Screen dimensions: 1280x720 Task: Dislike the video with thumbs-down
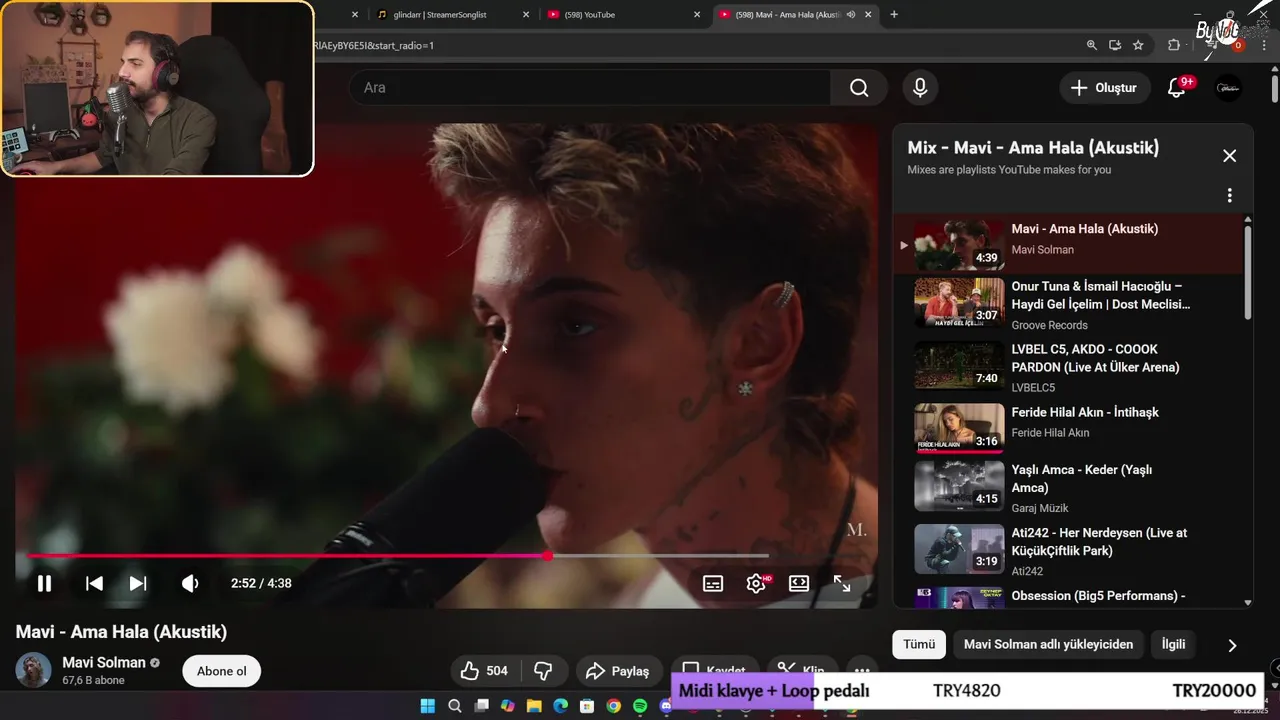[544, 671]
